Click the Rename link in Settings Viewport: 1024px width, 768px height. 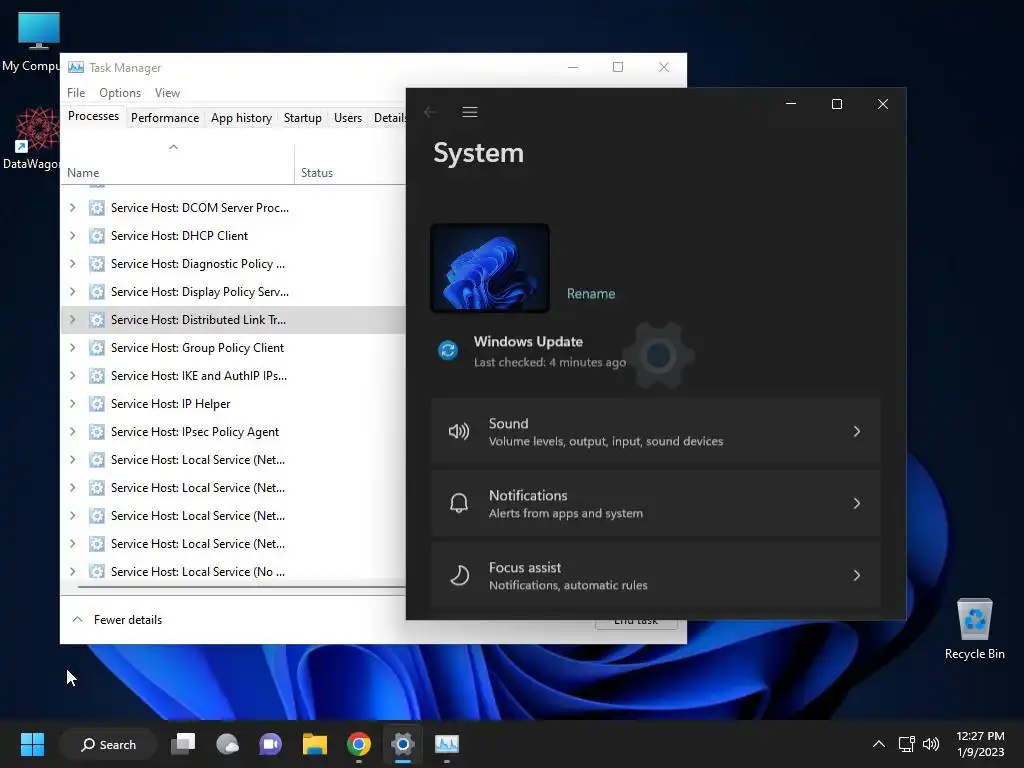[x=590, y=294]
